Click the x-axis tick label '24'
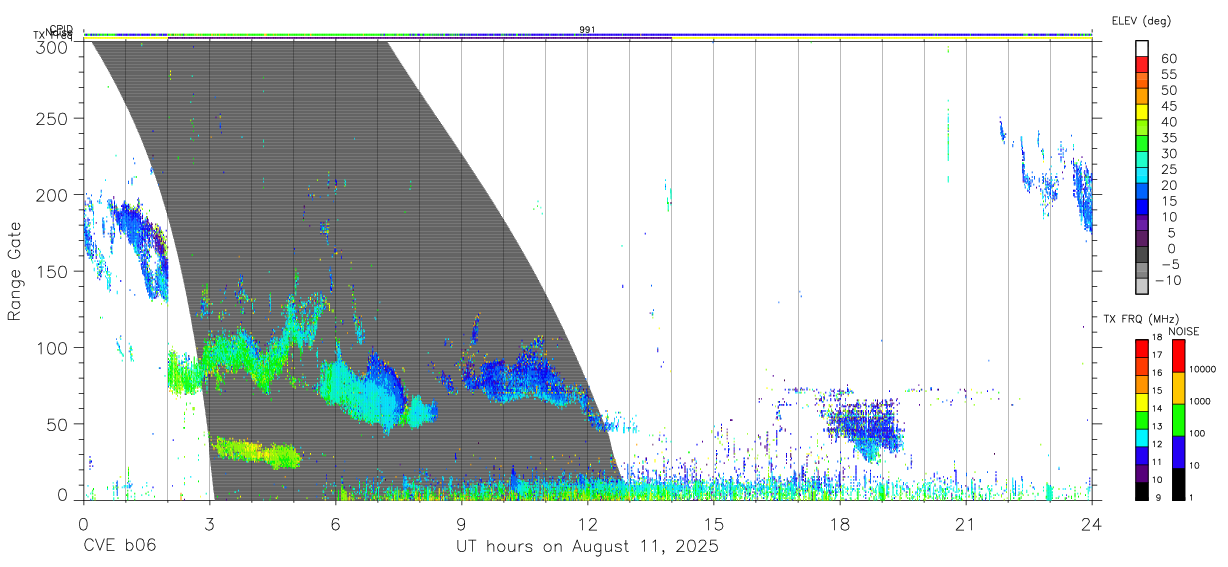1228x567 pixels. [x=1091, y=524]
